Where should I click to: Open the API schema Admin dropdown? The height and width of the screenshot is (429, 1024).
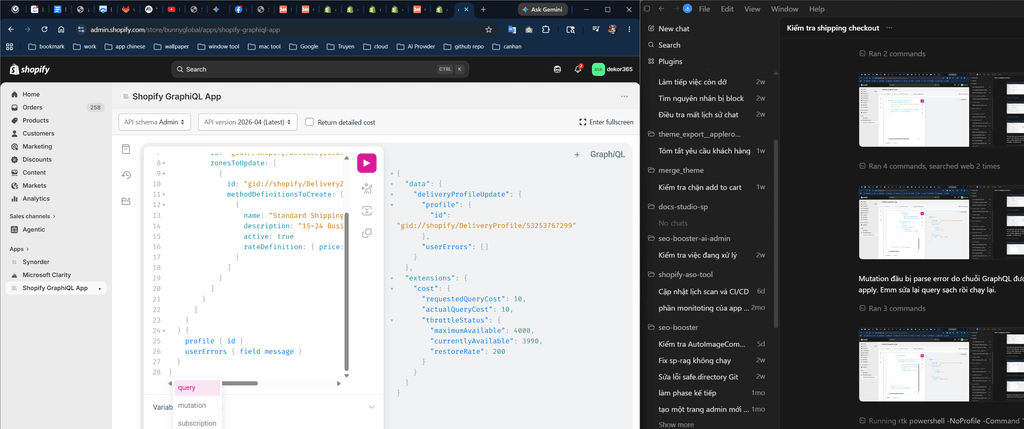coord(155,122)
